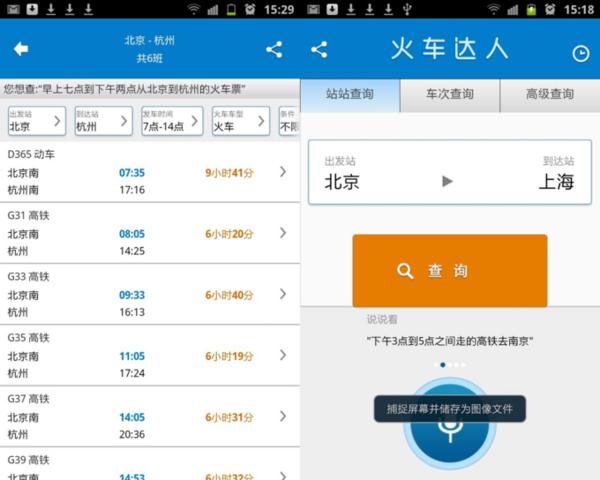Tap the microphone voice search button

click(x=450, y=425)
